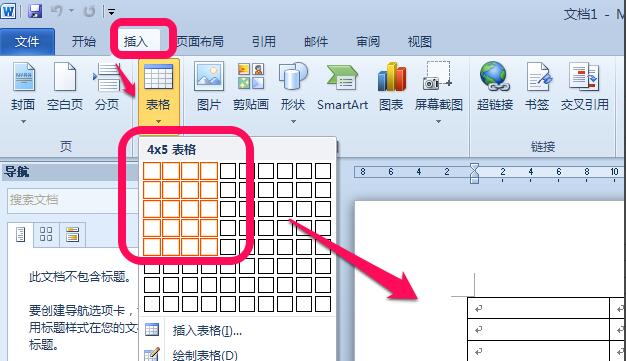Screen dimensions: 626x361
Task: Open the File (文件) tab
Action: pyautogui.click(x=27, y=42)
